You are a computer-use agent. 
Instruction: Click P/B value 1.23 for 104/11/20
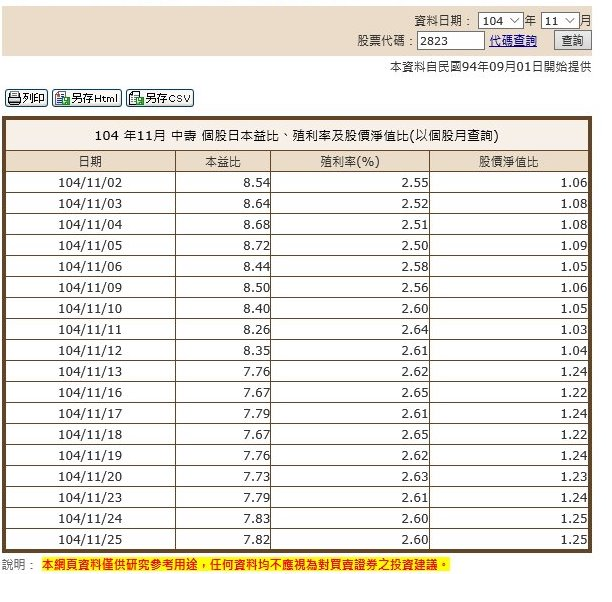(574, 477)
